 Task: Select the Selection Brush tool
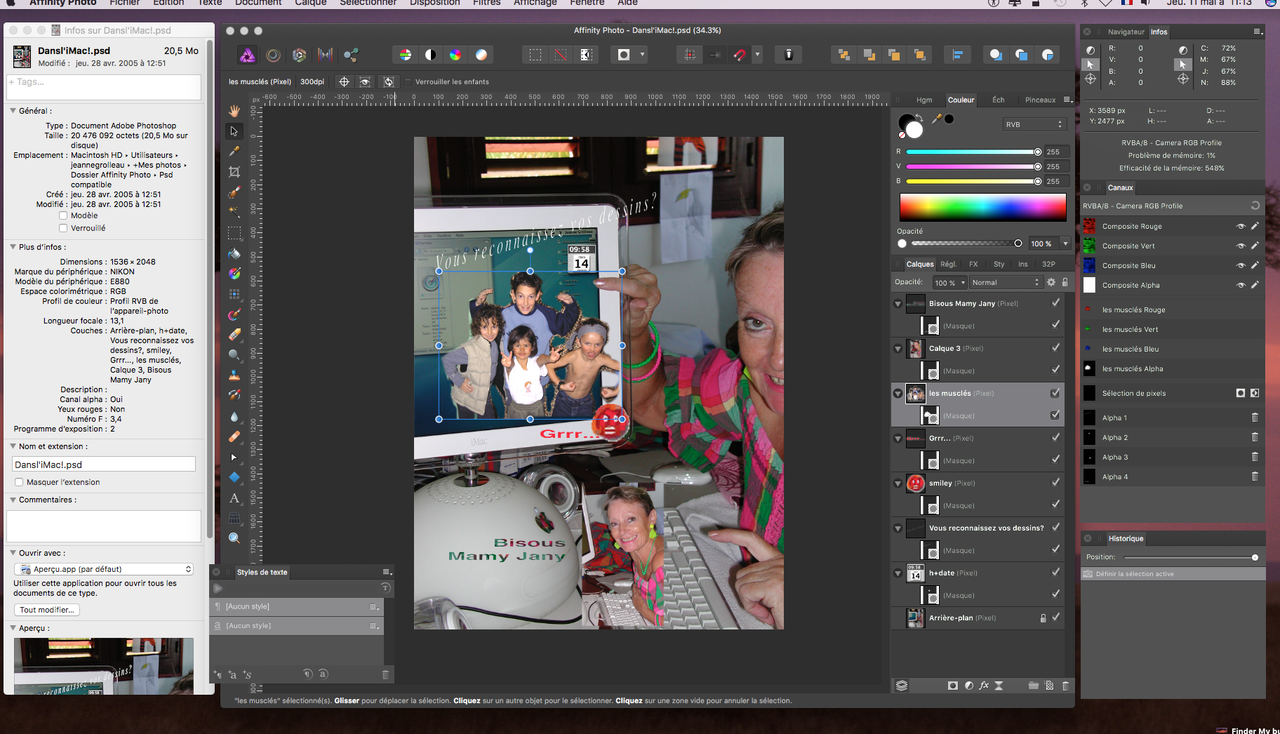pos(234,192)
